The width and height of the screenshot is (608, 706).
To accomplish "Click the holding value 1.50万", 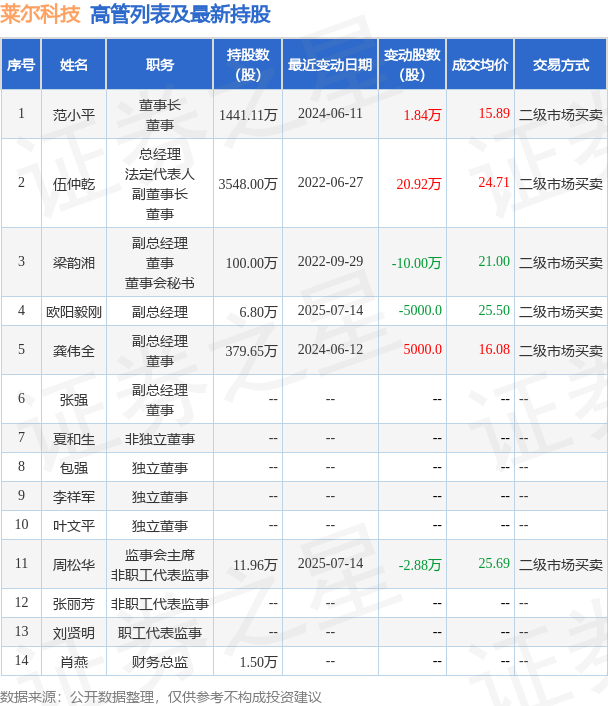I will coord(258,662).
